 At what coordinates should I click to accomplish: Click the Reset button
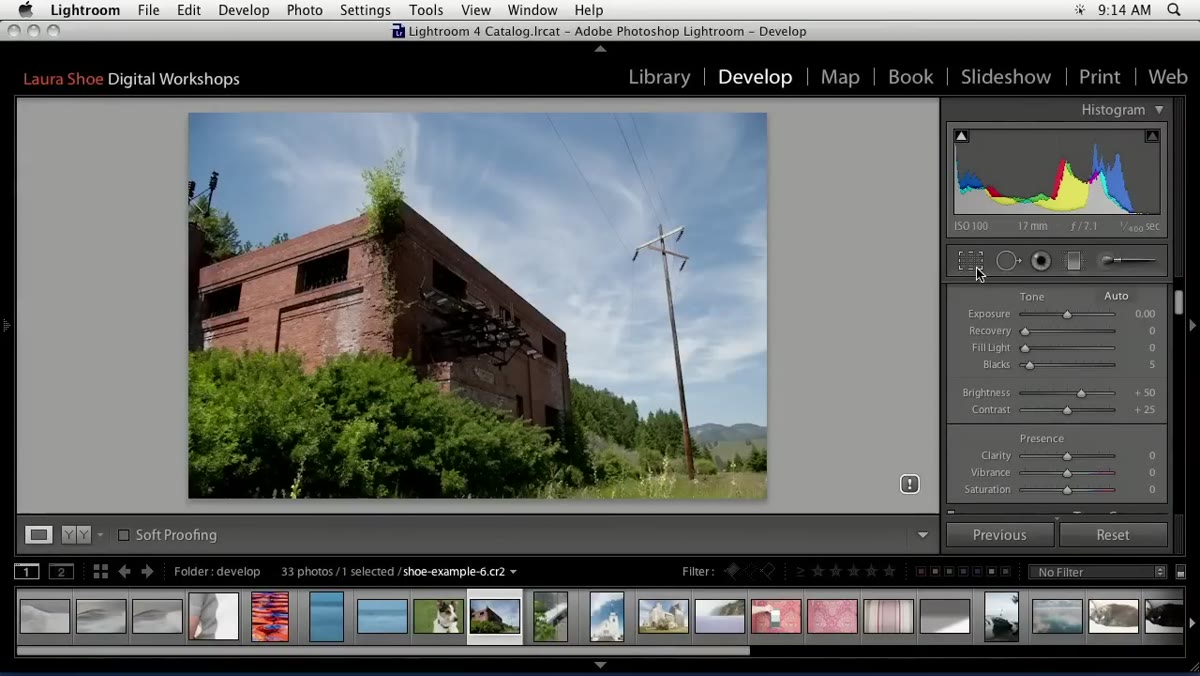(1113, 535)
